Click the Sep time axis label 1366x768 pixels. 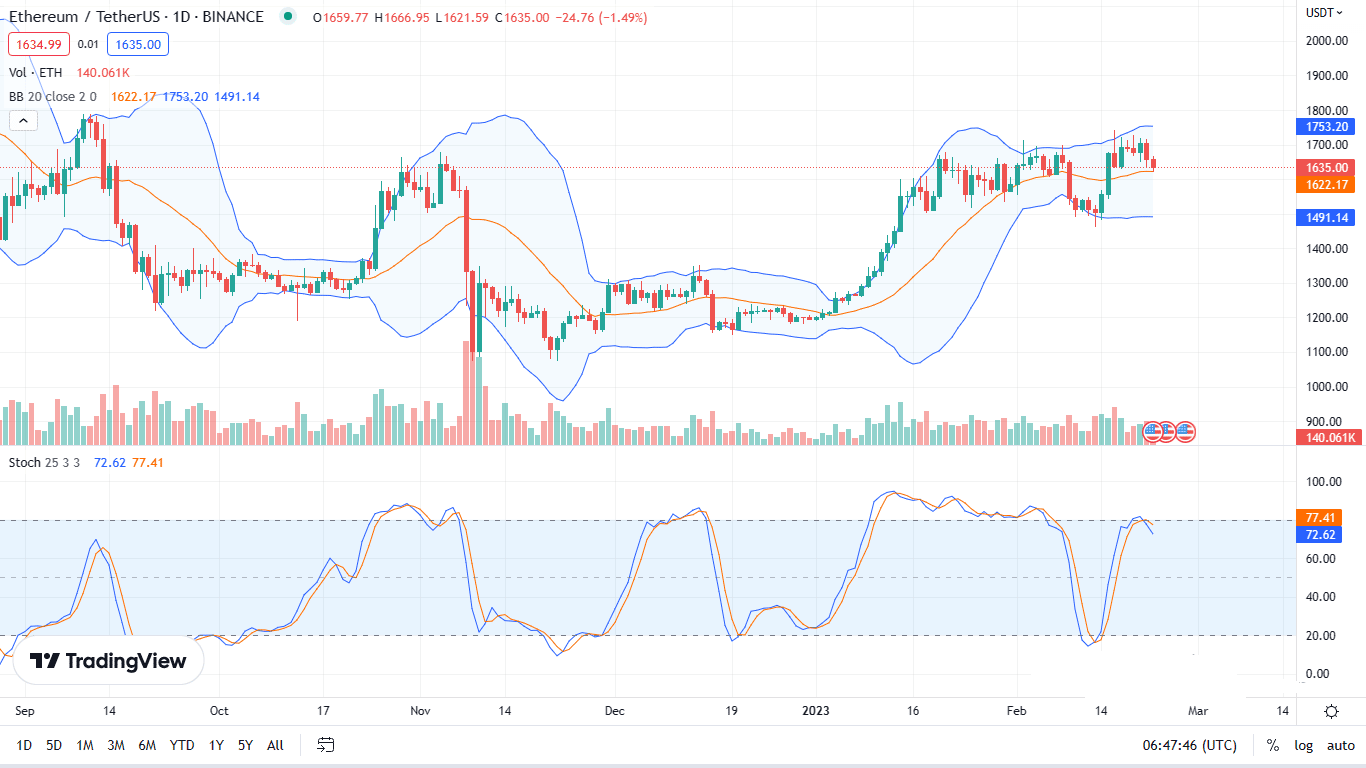pyautogui.click(x=25, y=711)
